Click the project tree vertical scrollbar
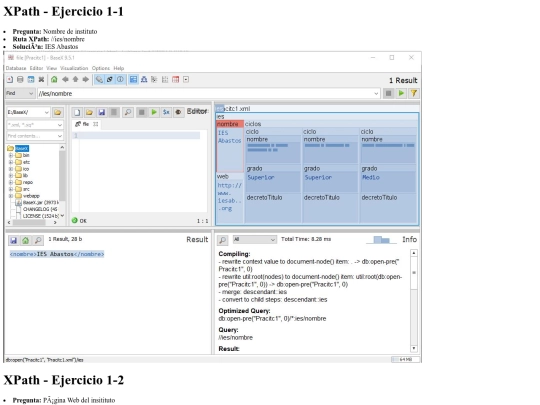Viewport: 540px width, 405px height. coord(62,181)
